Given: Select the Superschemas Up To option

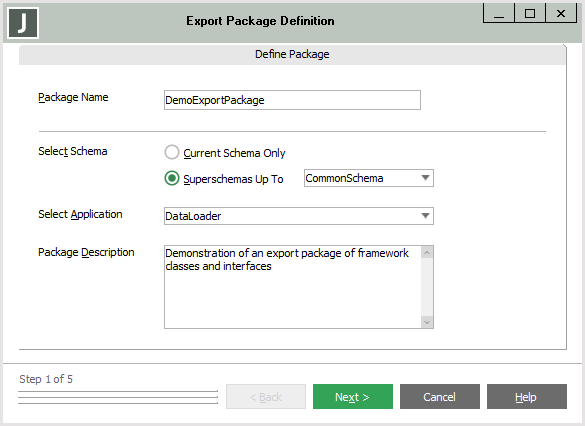Looking at the screenshot, I should click(172, 178).
